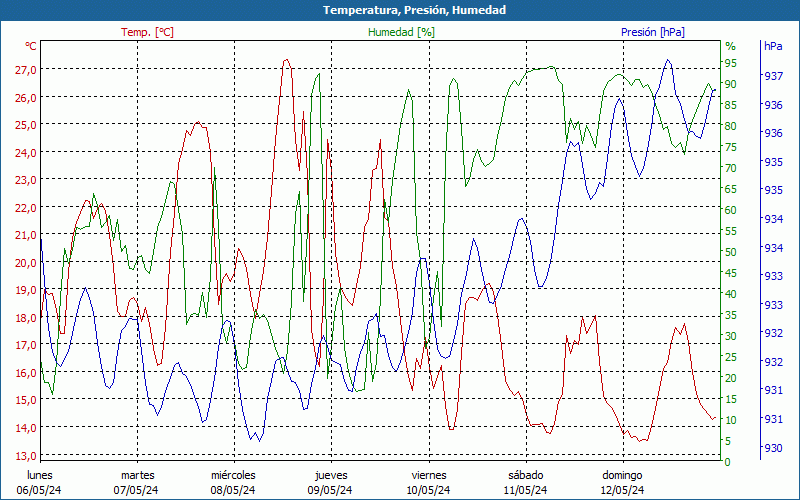The width and height of the screenshot is (800, 500).
Task: Click the '15,0' temperature axis value
Action: (x=26, y=401)
